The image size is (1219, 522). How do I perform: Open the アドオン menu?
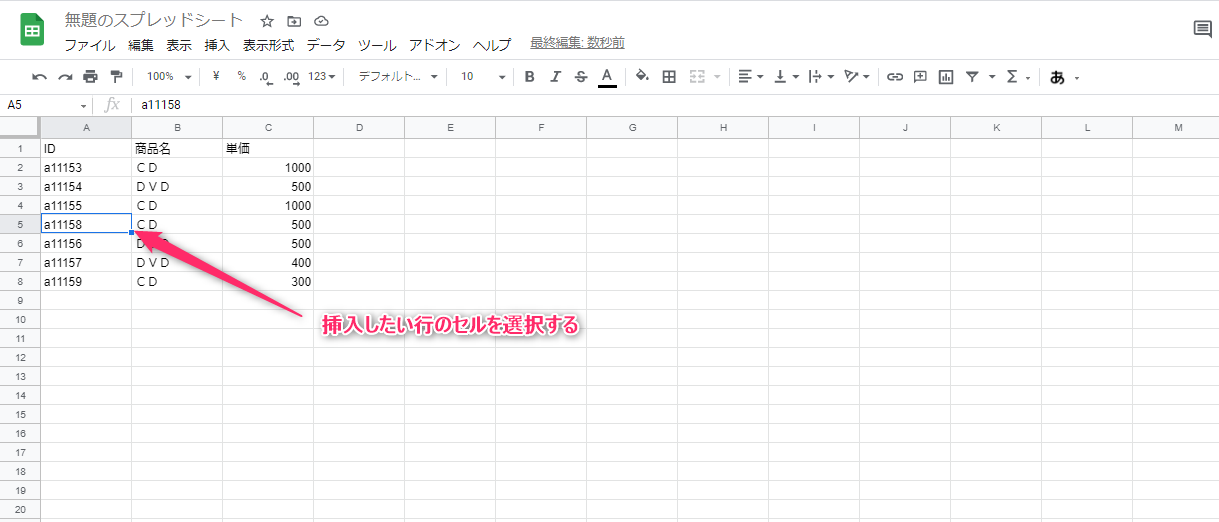[435, 45]
